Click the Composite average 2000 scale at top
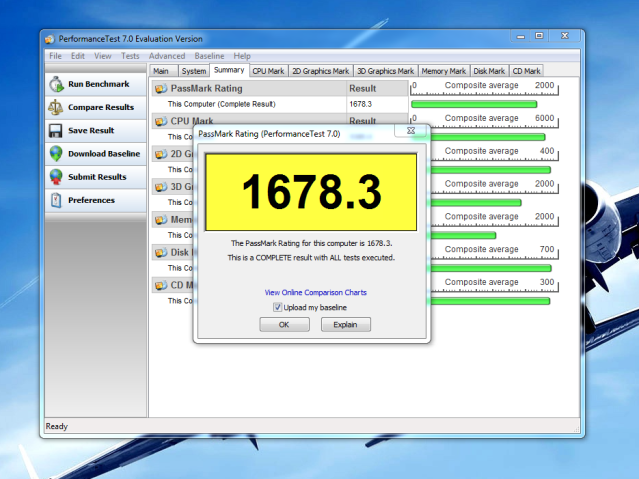The image size is (639, 479). pos(485,87)
